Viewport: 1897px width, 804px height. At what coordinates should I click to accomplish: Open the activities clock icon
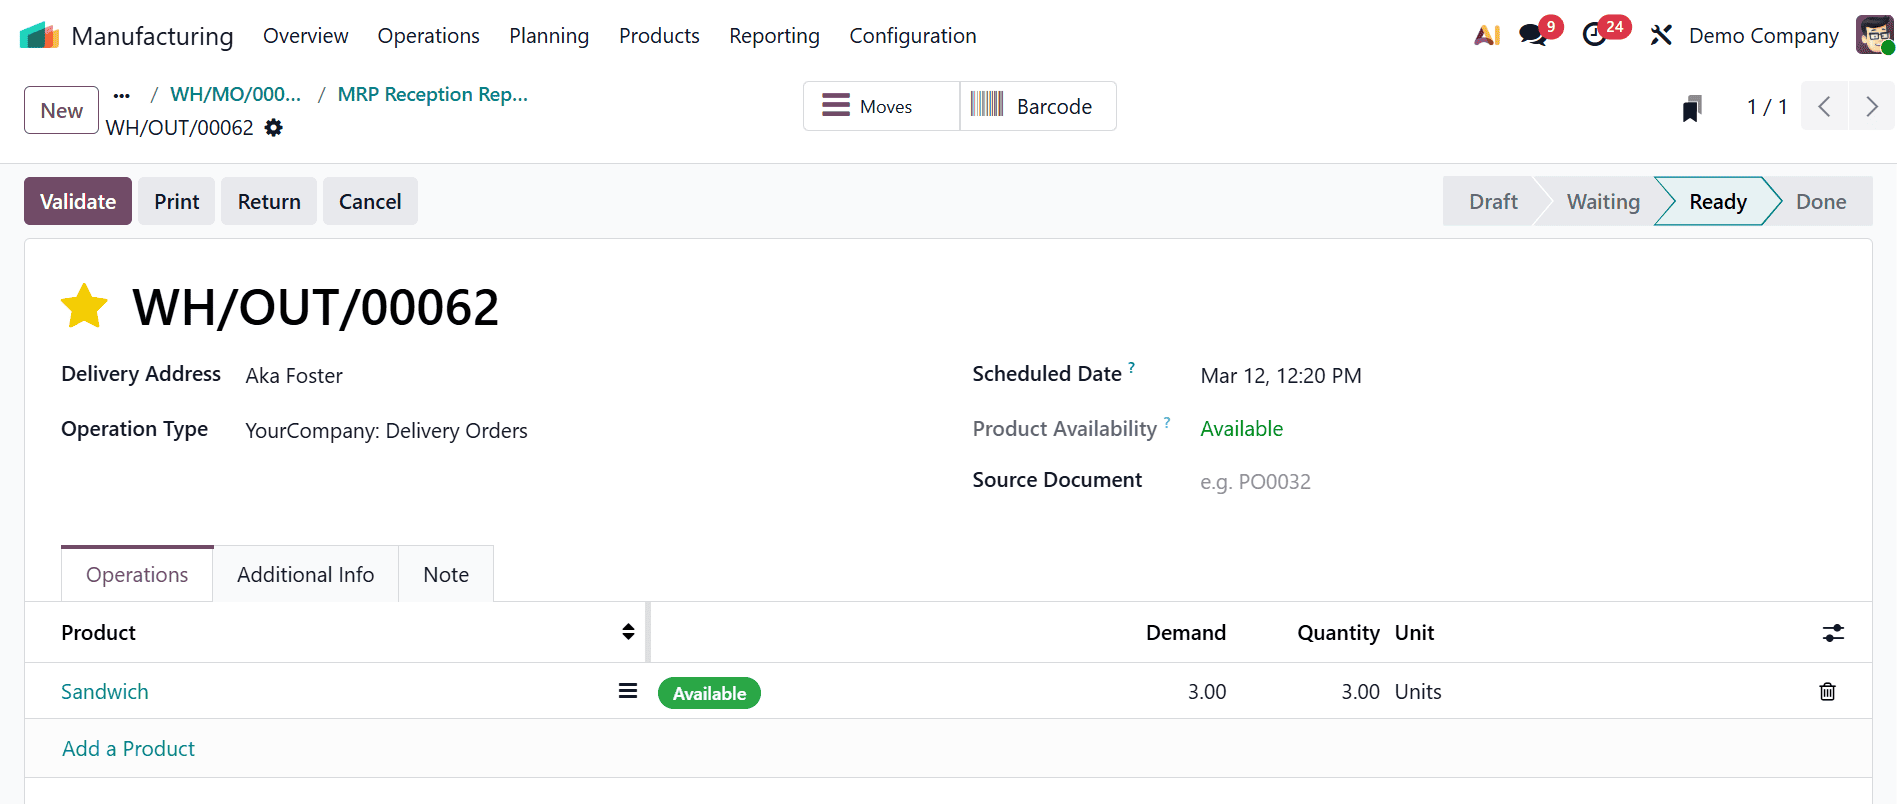pos(1595,36)
